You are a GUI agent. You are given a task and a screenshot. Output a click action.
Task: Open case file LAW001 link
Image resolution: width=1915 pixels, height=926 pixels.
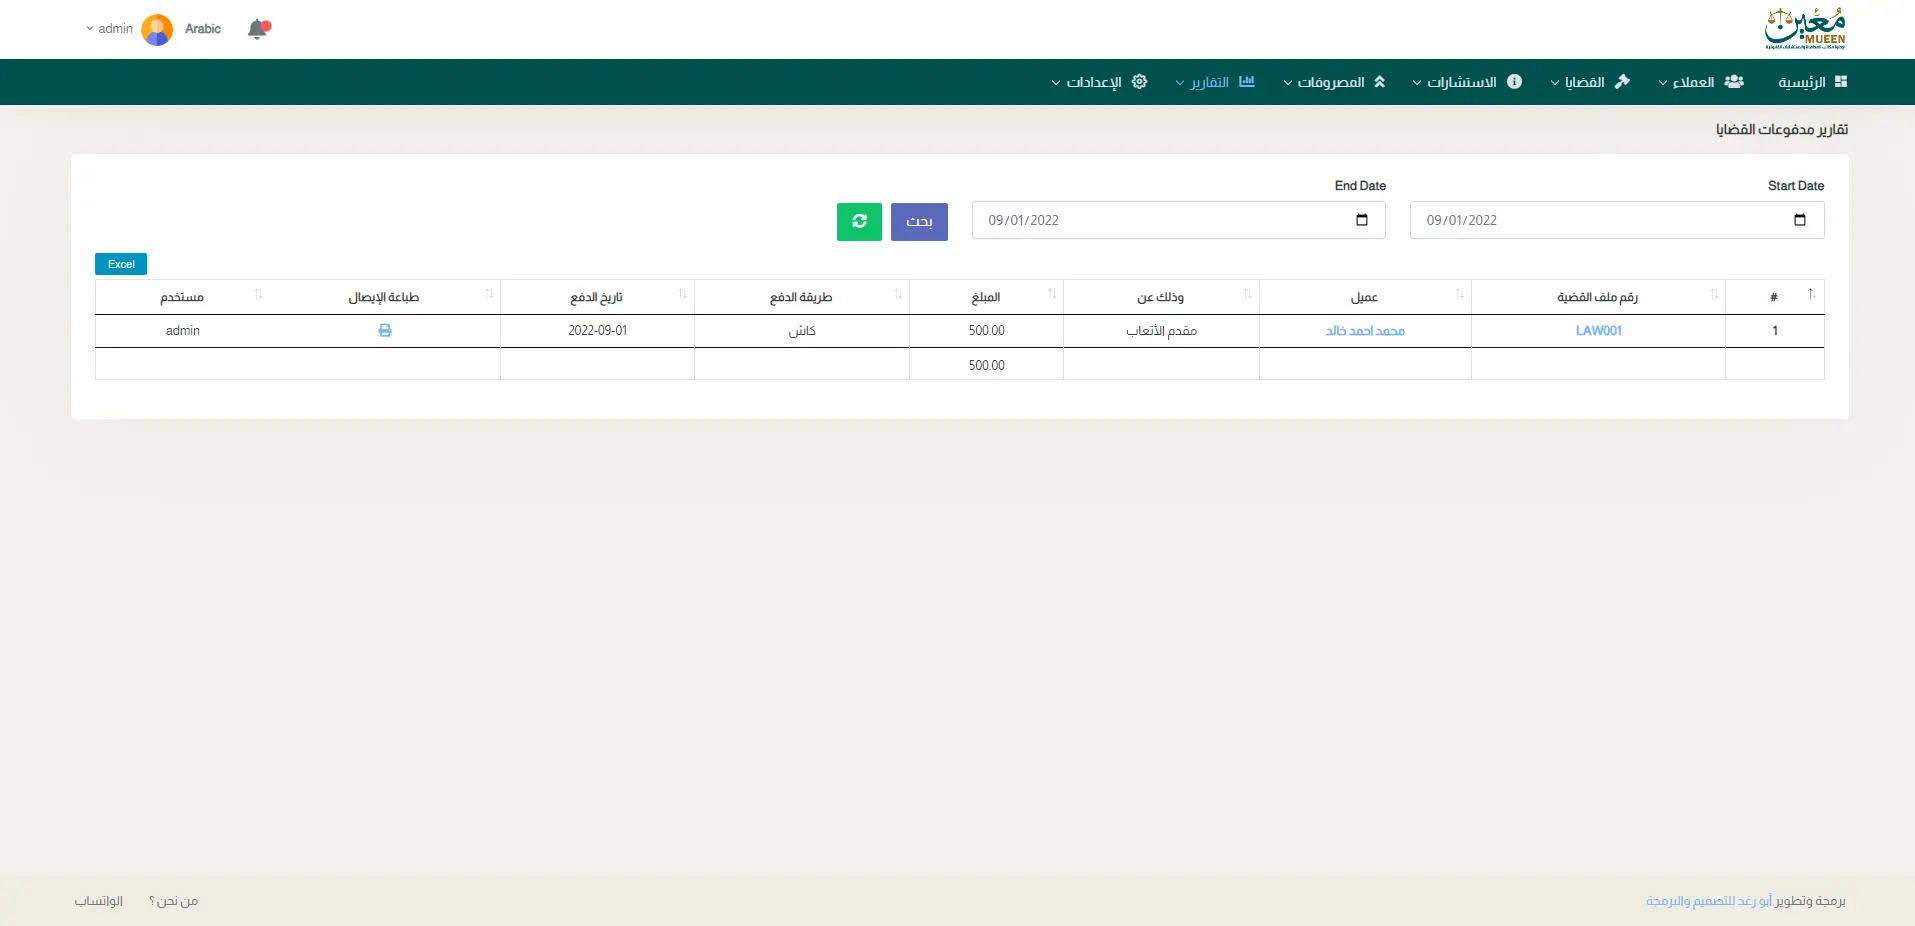(x=1598, y=331)
